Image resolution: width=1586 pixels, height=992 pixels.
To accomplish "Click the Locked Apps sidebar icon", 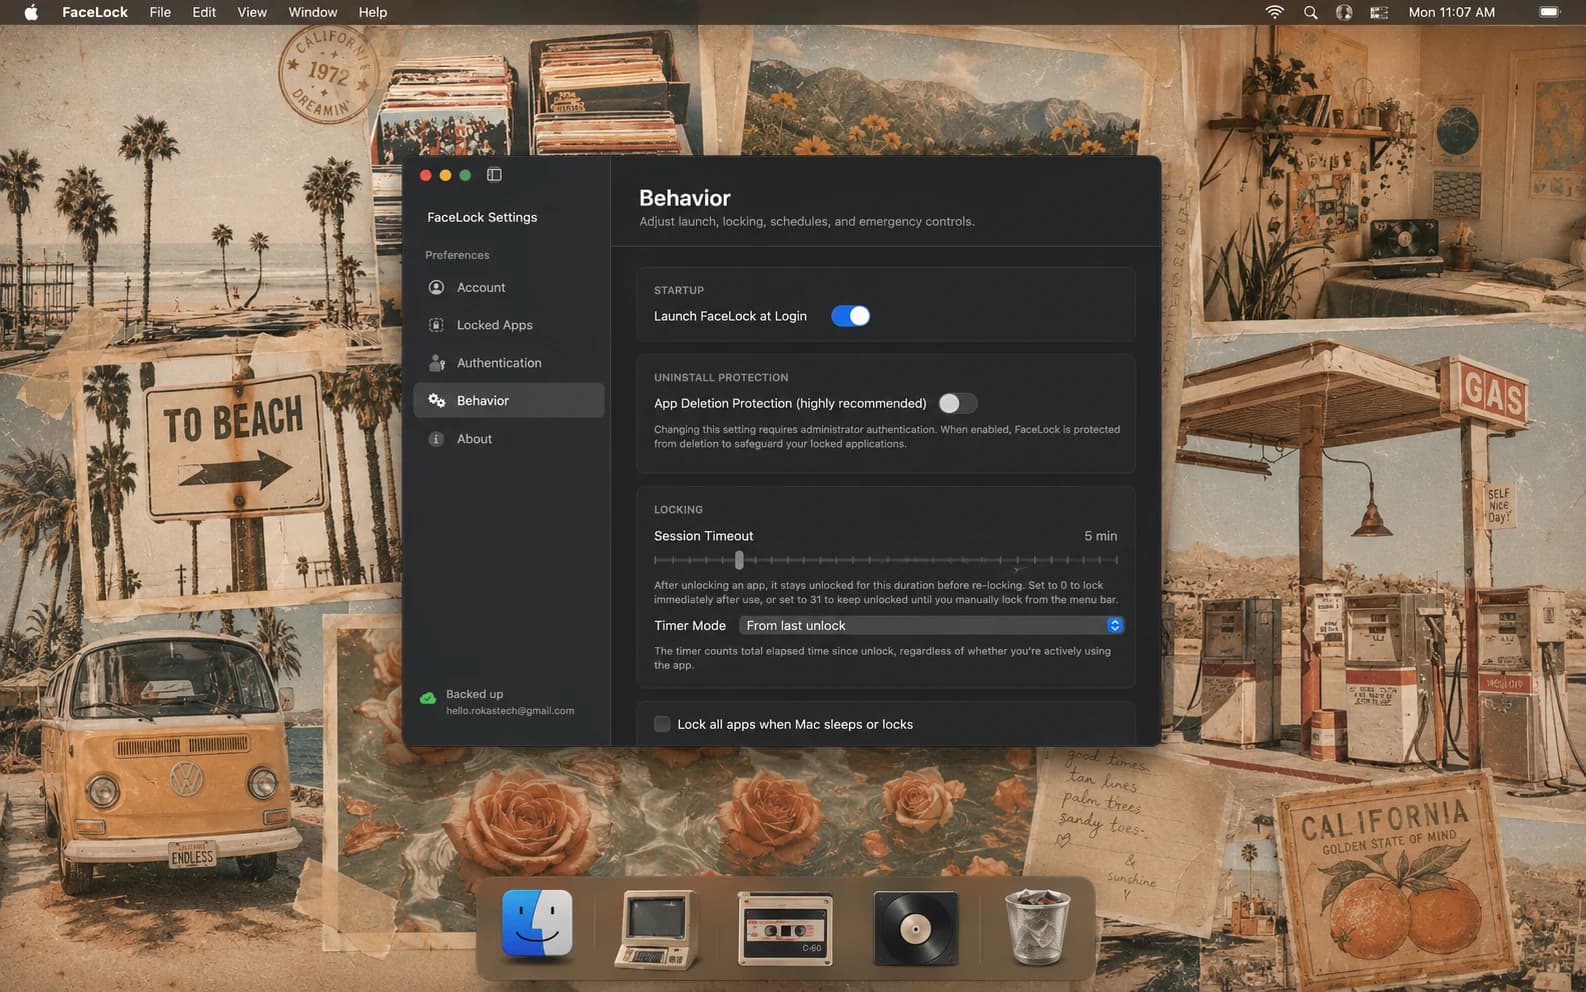I will pyautogui.click(x=436, y=325).
